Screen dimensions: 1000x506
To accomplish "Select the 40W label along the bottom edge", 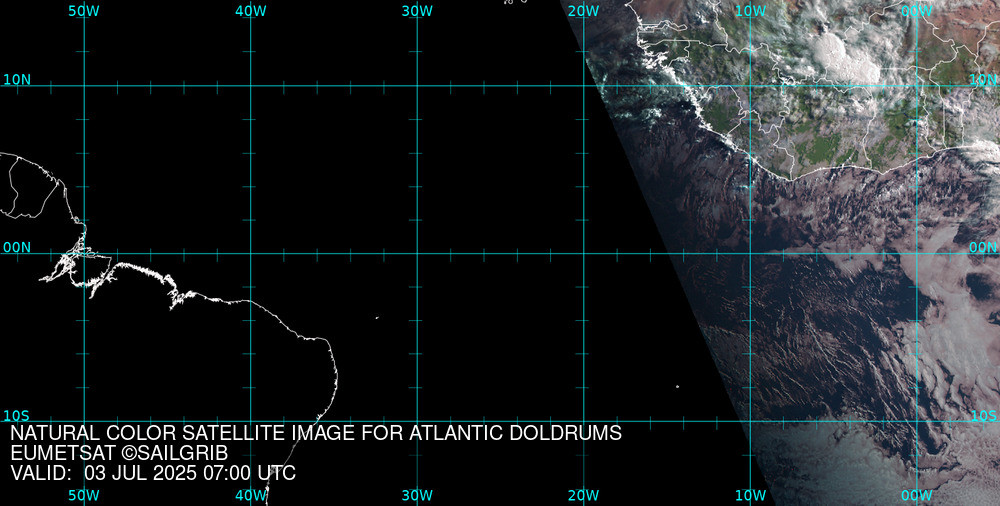I will pos(251,496).
